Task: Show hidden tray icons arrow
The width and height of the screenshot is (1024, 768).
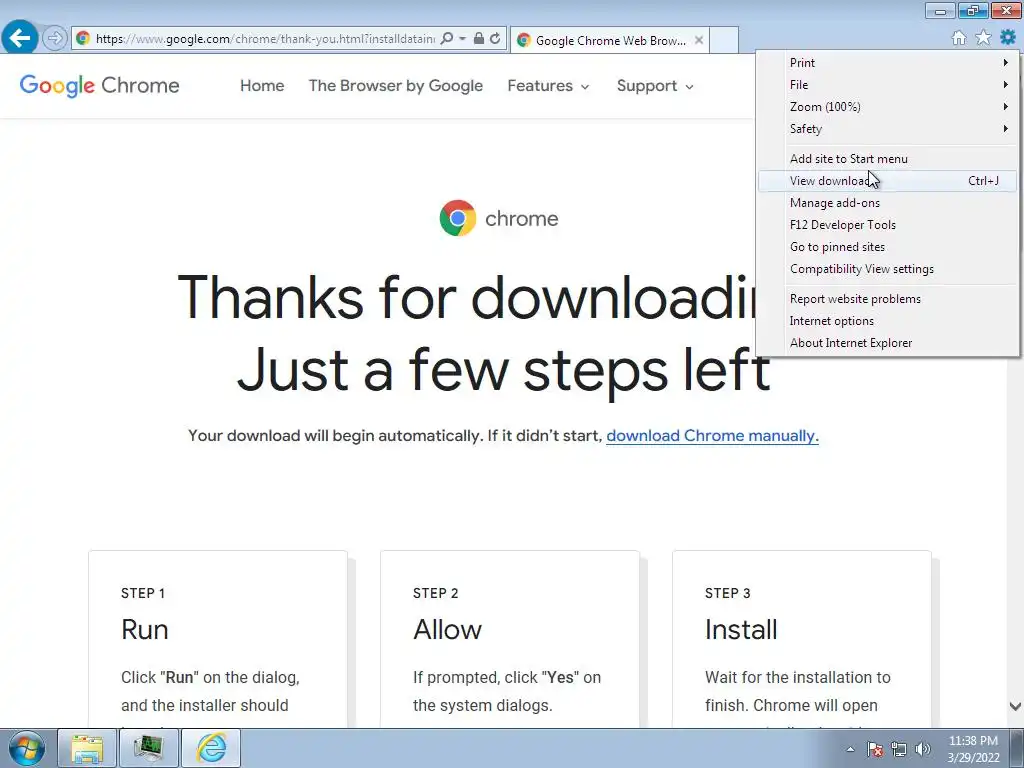Action: (x=850, y=749)
